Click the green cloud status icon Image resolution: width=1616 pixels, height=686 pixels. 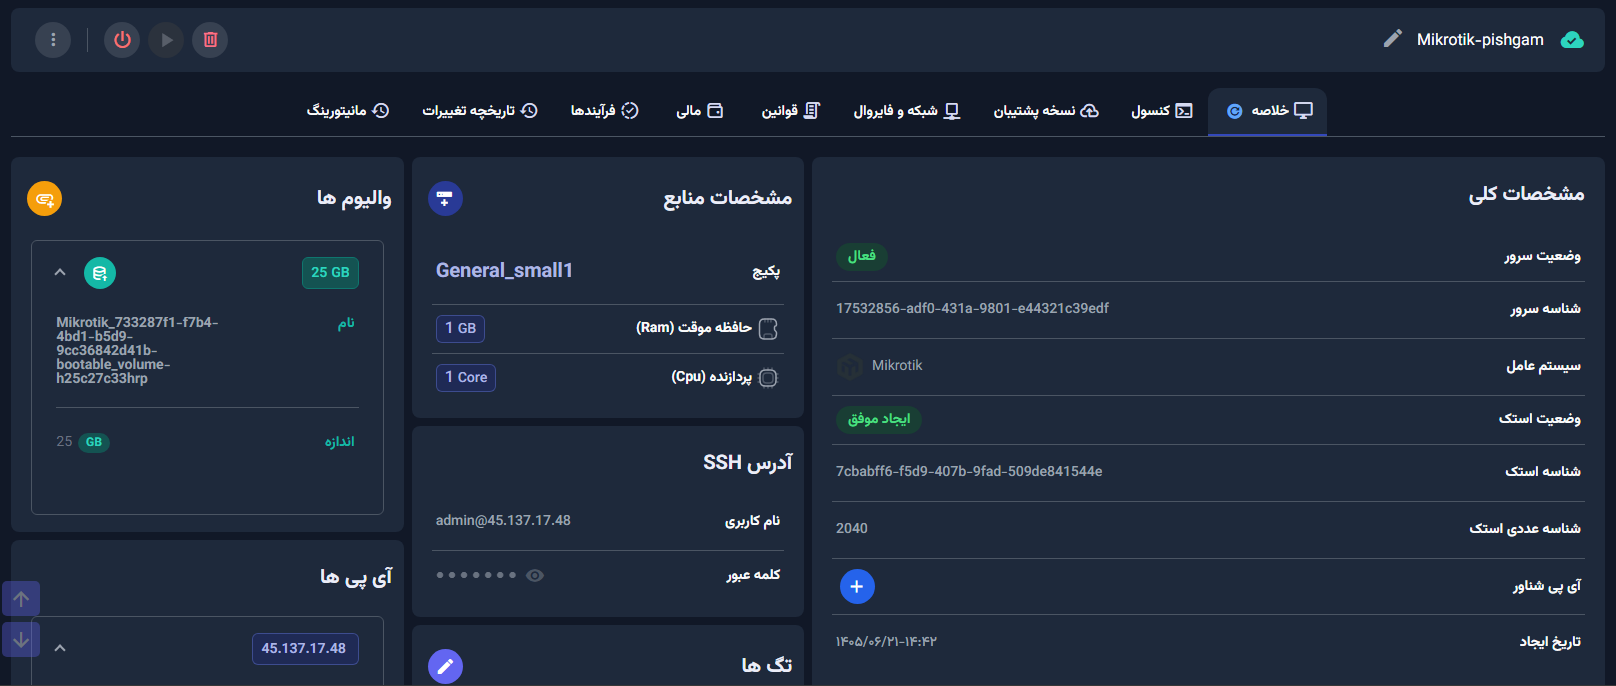pyautogui.click(x=1572, y=40)
